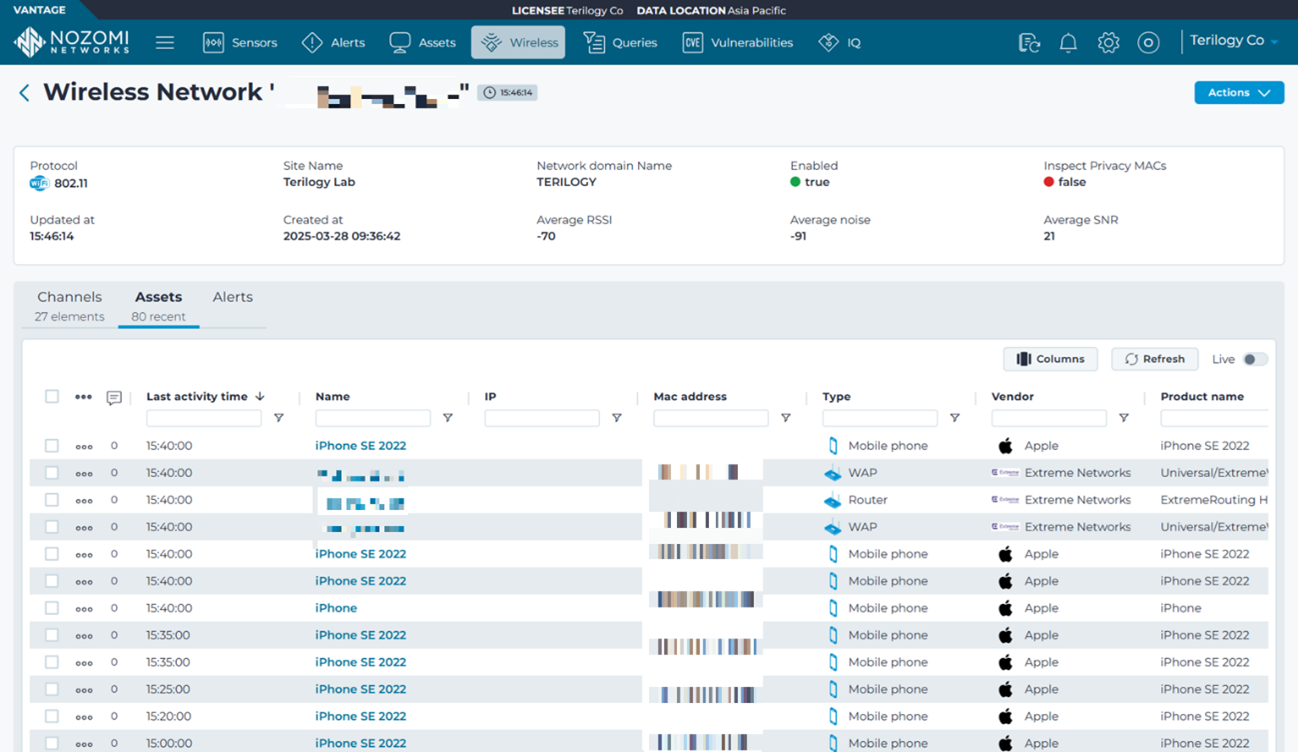Click the reports icon beside the bell
This screenshot has height=752, width=1298.
pos(1029,42)
